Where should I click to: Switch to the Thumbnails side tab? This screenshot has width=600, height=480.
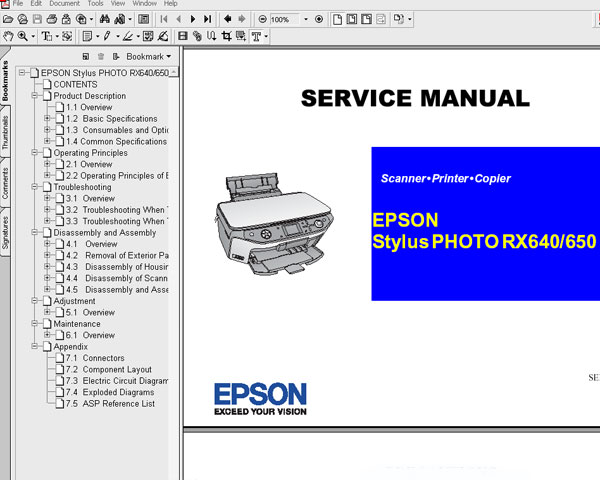coord(5,132)
